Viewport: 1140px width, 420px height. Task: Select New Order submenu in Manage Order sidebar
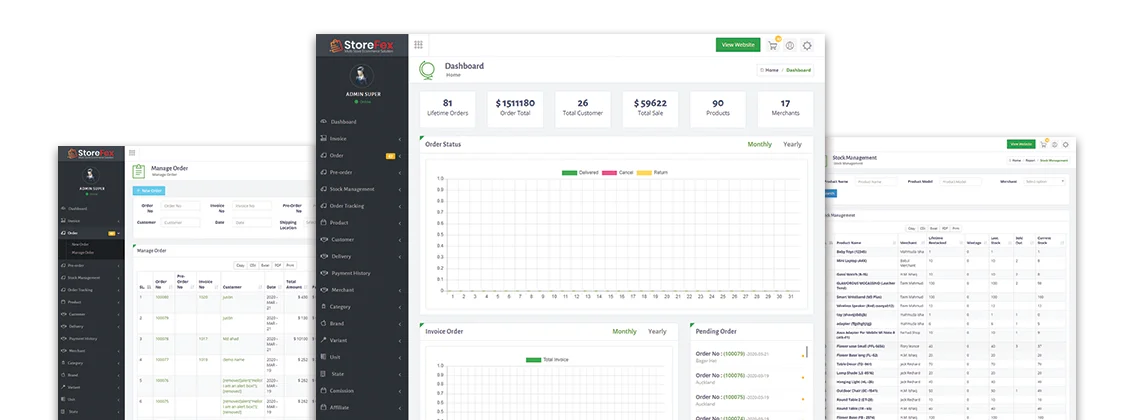point(80,244)
